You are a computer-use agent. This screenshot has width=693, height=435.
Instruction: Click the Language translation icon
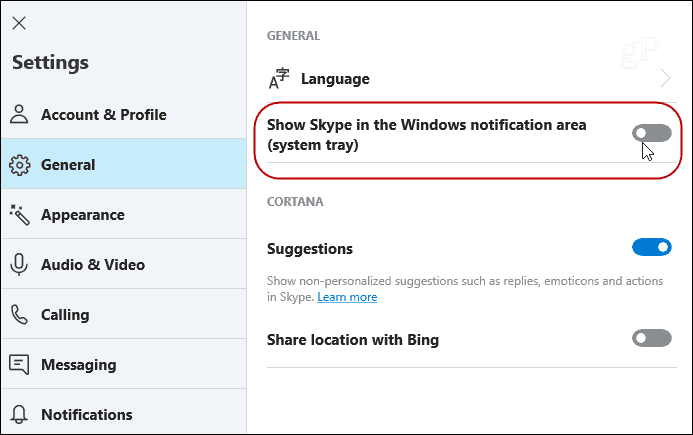[279, 79]
